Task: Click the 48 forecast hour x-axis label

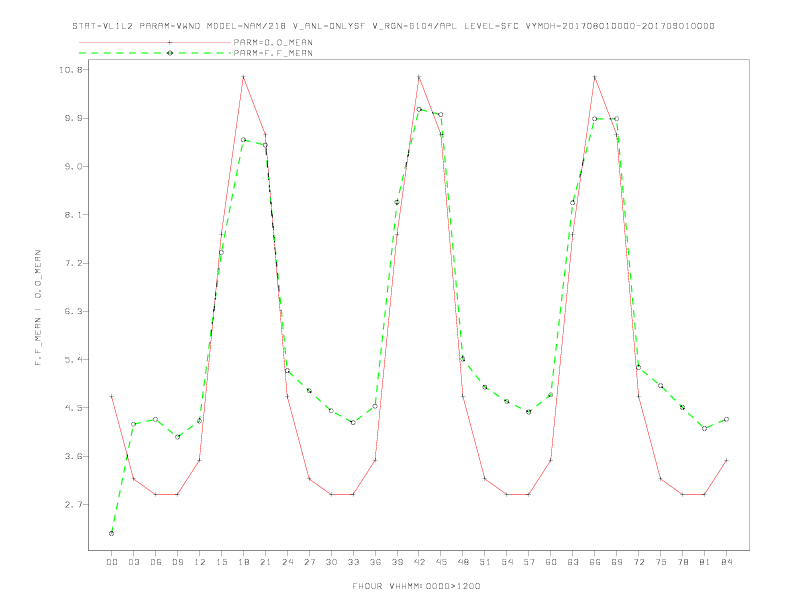Action: tap(463, 562)
